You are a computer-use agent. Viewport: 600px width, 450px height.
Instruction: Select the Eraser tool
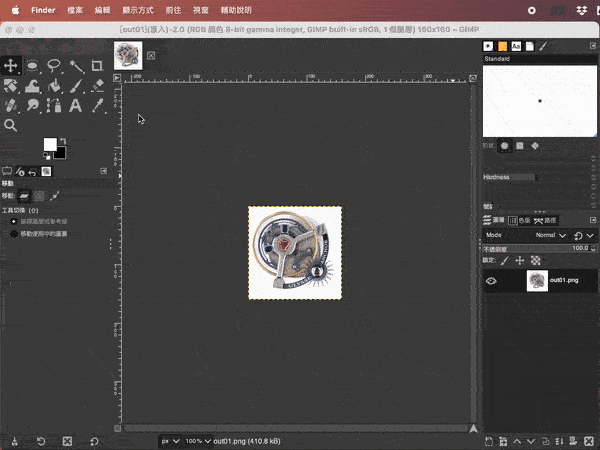[98, 86]
